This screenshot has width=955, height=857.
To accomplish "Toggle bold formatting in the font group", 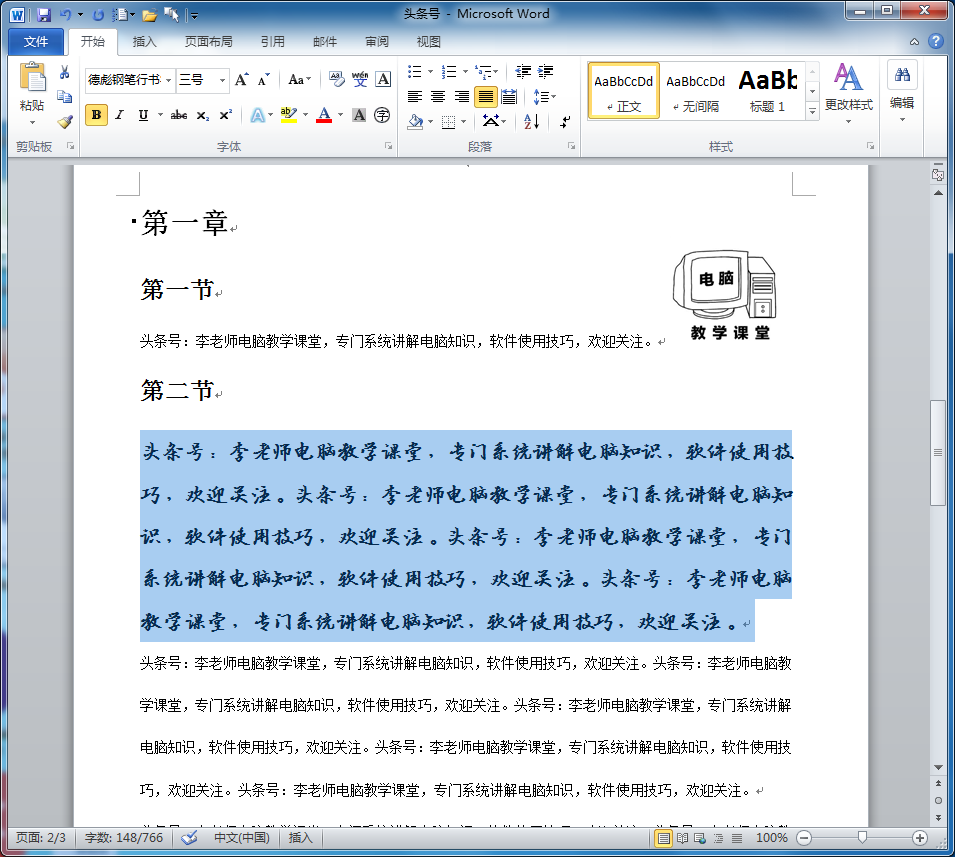I will coord(95,115).
